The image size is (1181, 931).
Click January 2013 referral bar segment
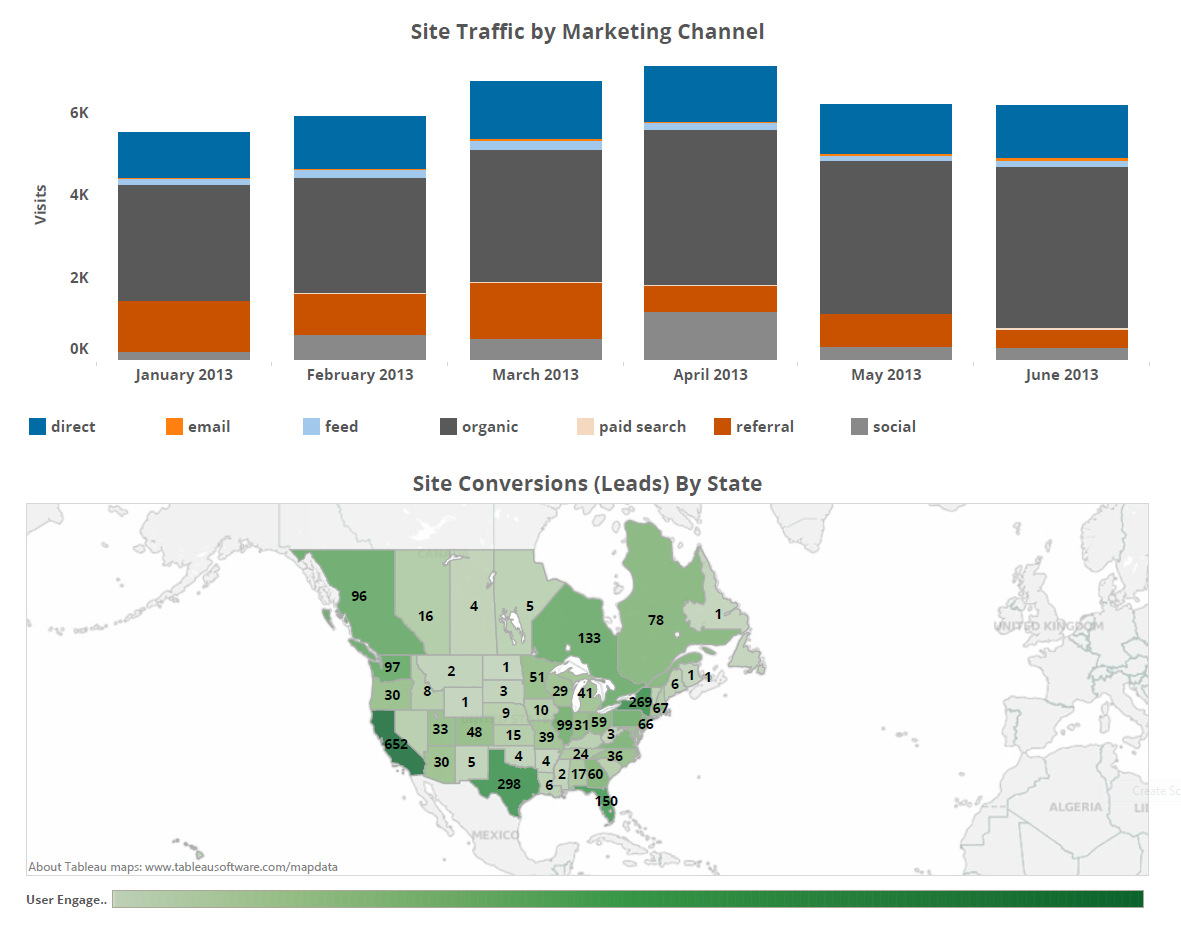pos(184,326)
